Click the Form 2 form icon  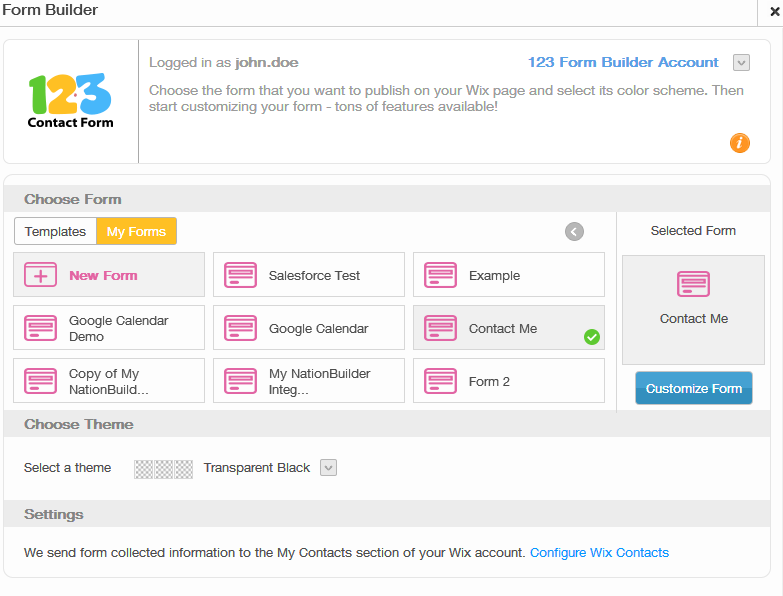440,381
